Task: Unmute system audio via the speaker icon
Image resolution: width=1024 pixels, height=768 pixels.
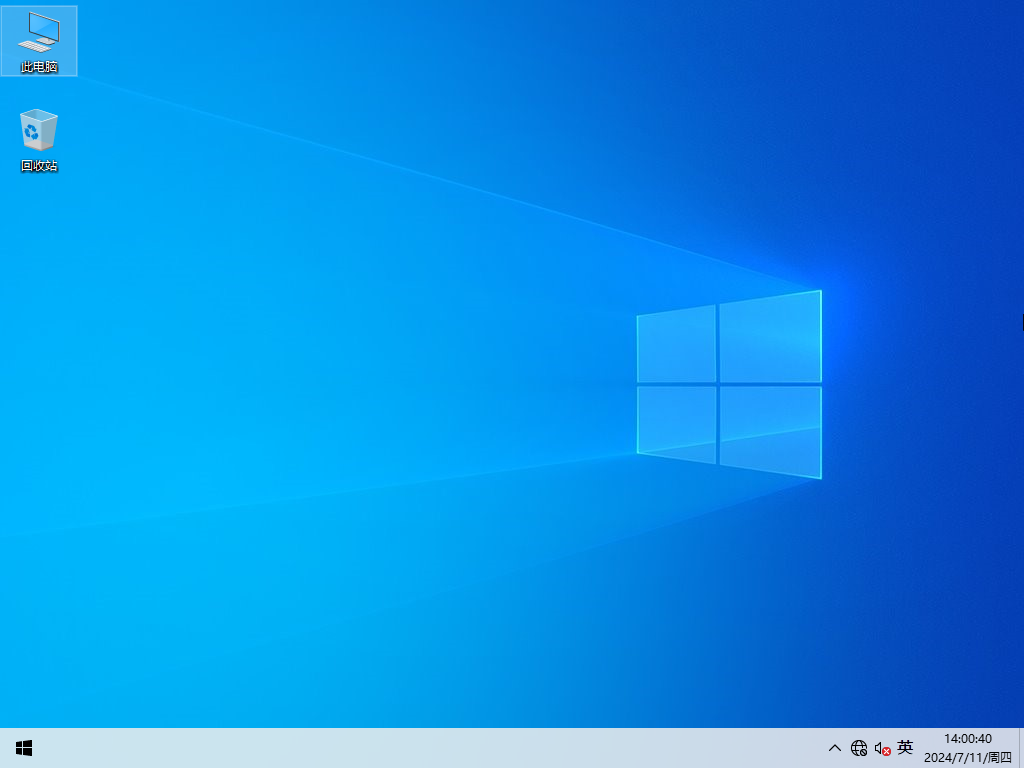Action: pos(881,747)
